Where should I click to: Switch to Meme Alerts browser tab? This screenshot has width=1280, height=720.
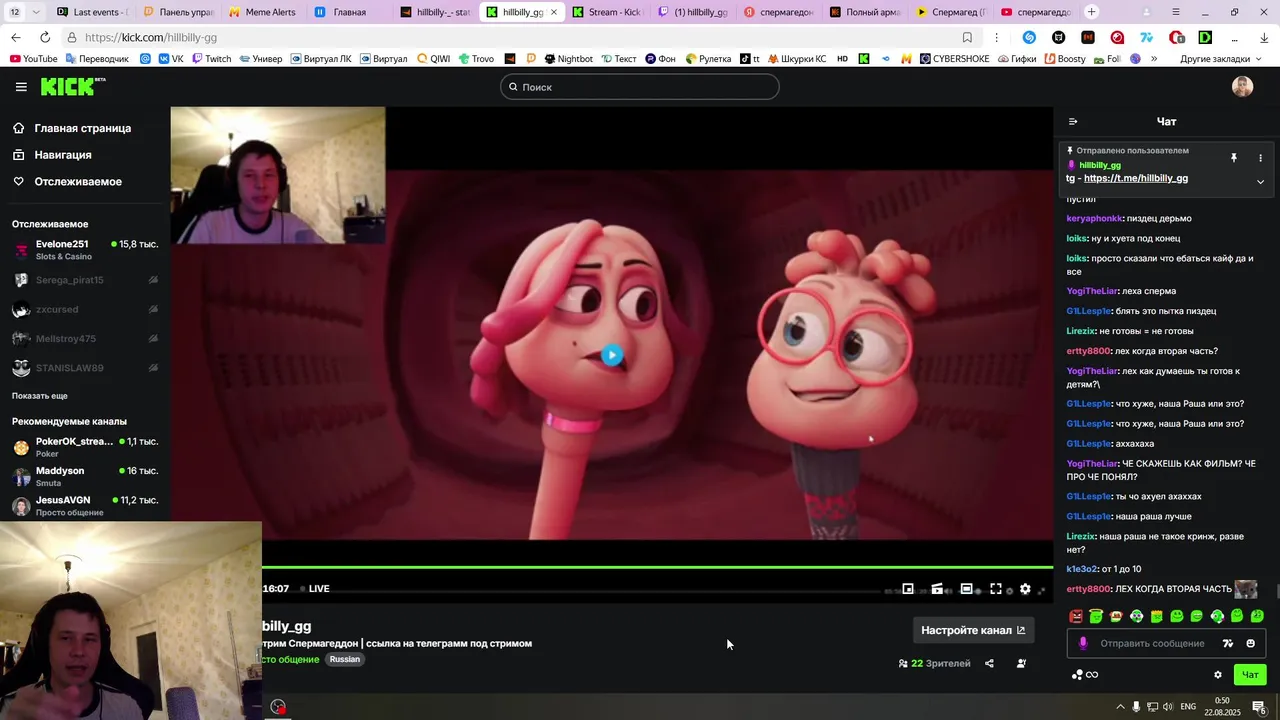(262, 12)
